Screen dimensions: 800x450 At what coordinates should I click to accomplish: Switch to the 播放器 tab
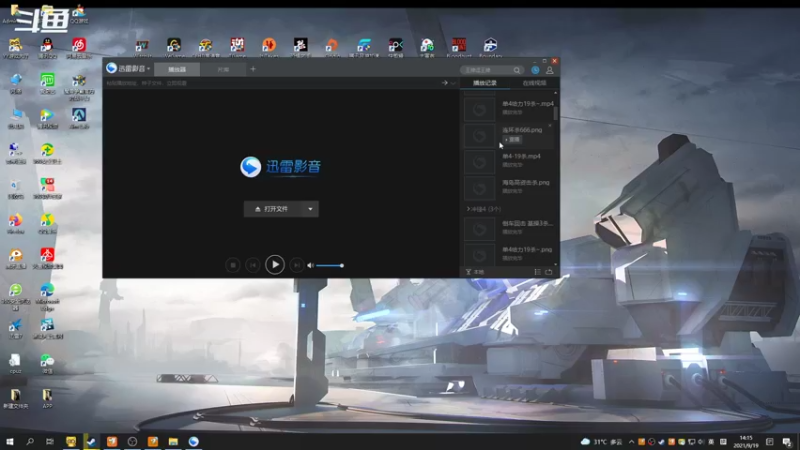click(177, 69)
